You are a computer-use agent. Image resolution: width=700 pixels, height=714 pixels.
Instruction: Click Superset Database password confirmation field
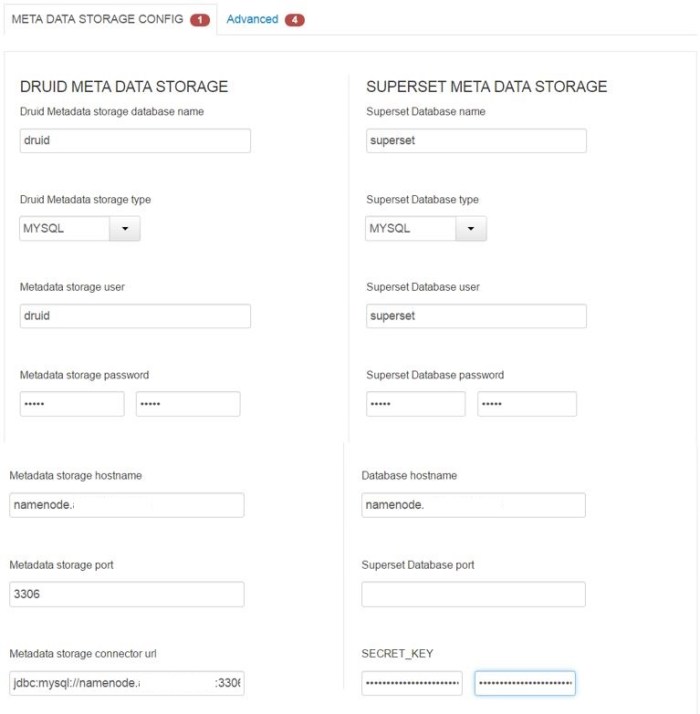(527, 404)
